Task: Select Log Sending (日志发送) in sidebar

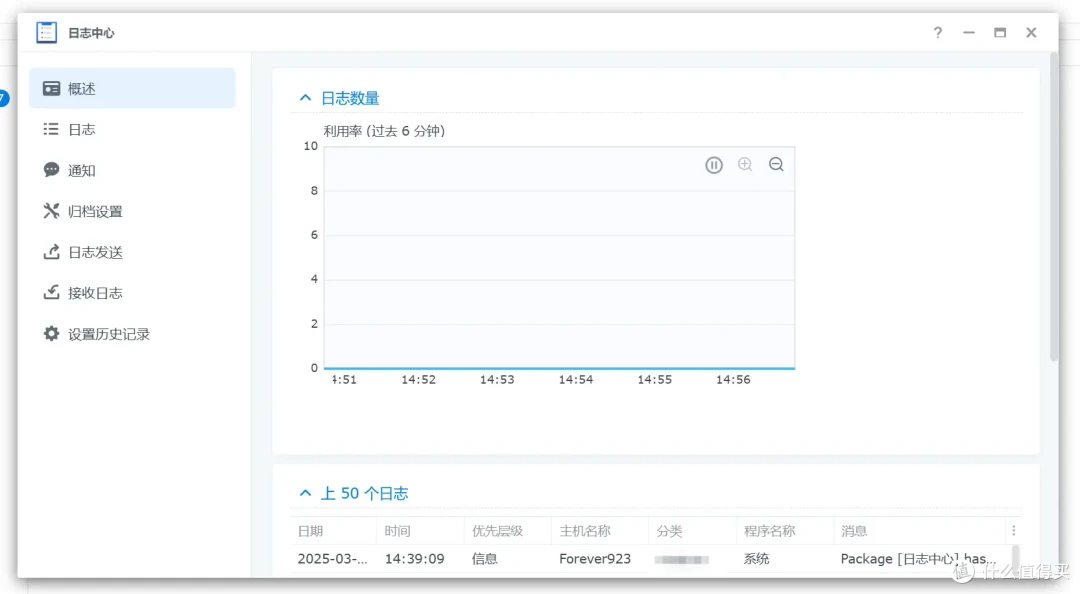Action: [x=132, y=252]
